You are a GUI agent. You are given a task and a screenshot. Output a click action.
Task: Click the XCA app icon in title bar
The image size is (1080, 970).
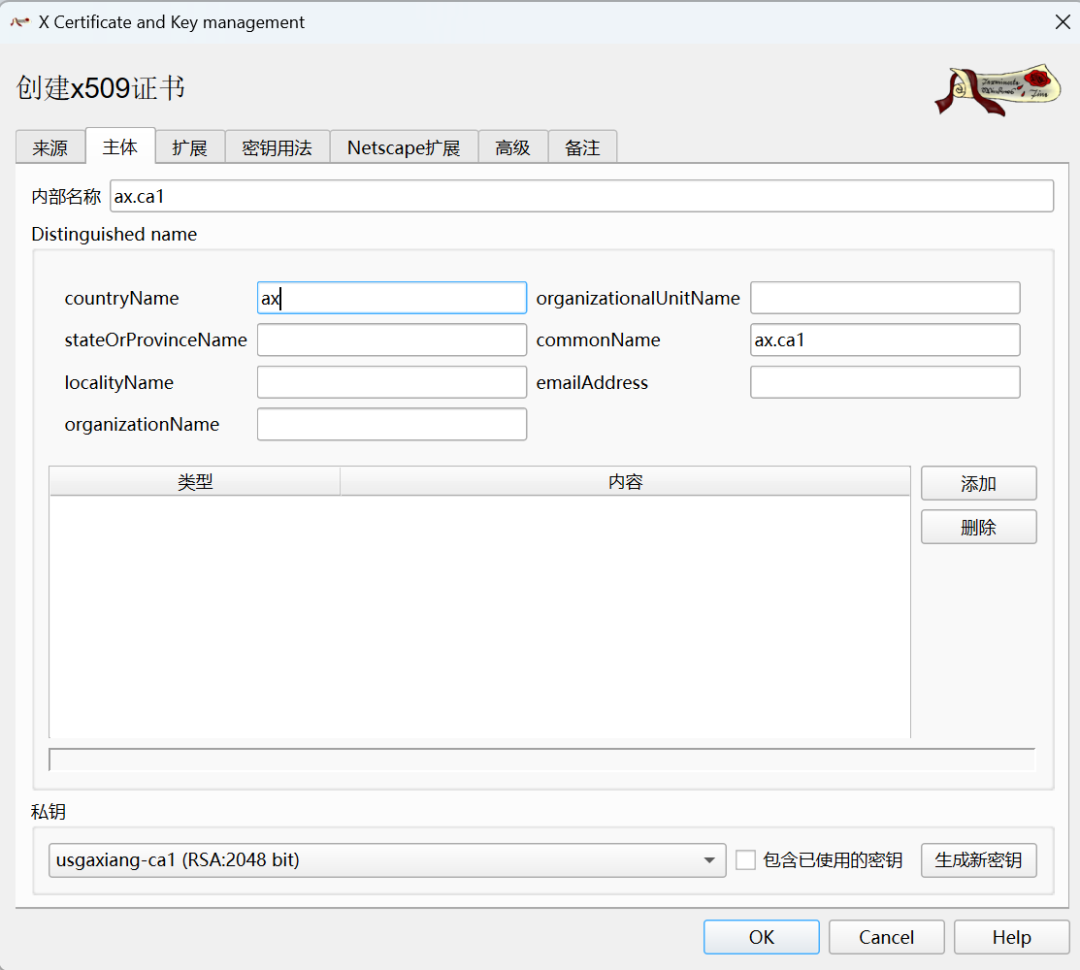click(x=20, y=22)
